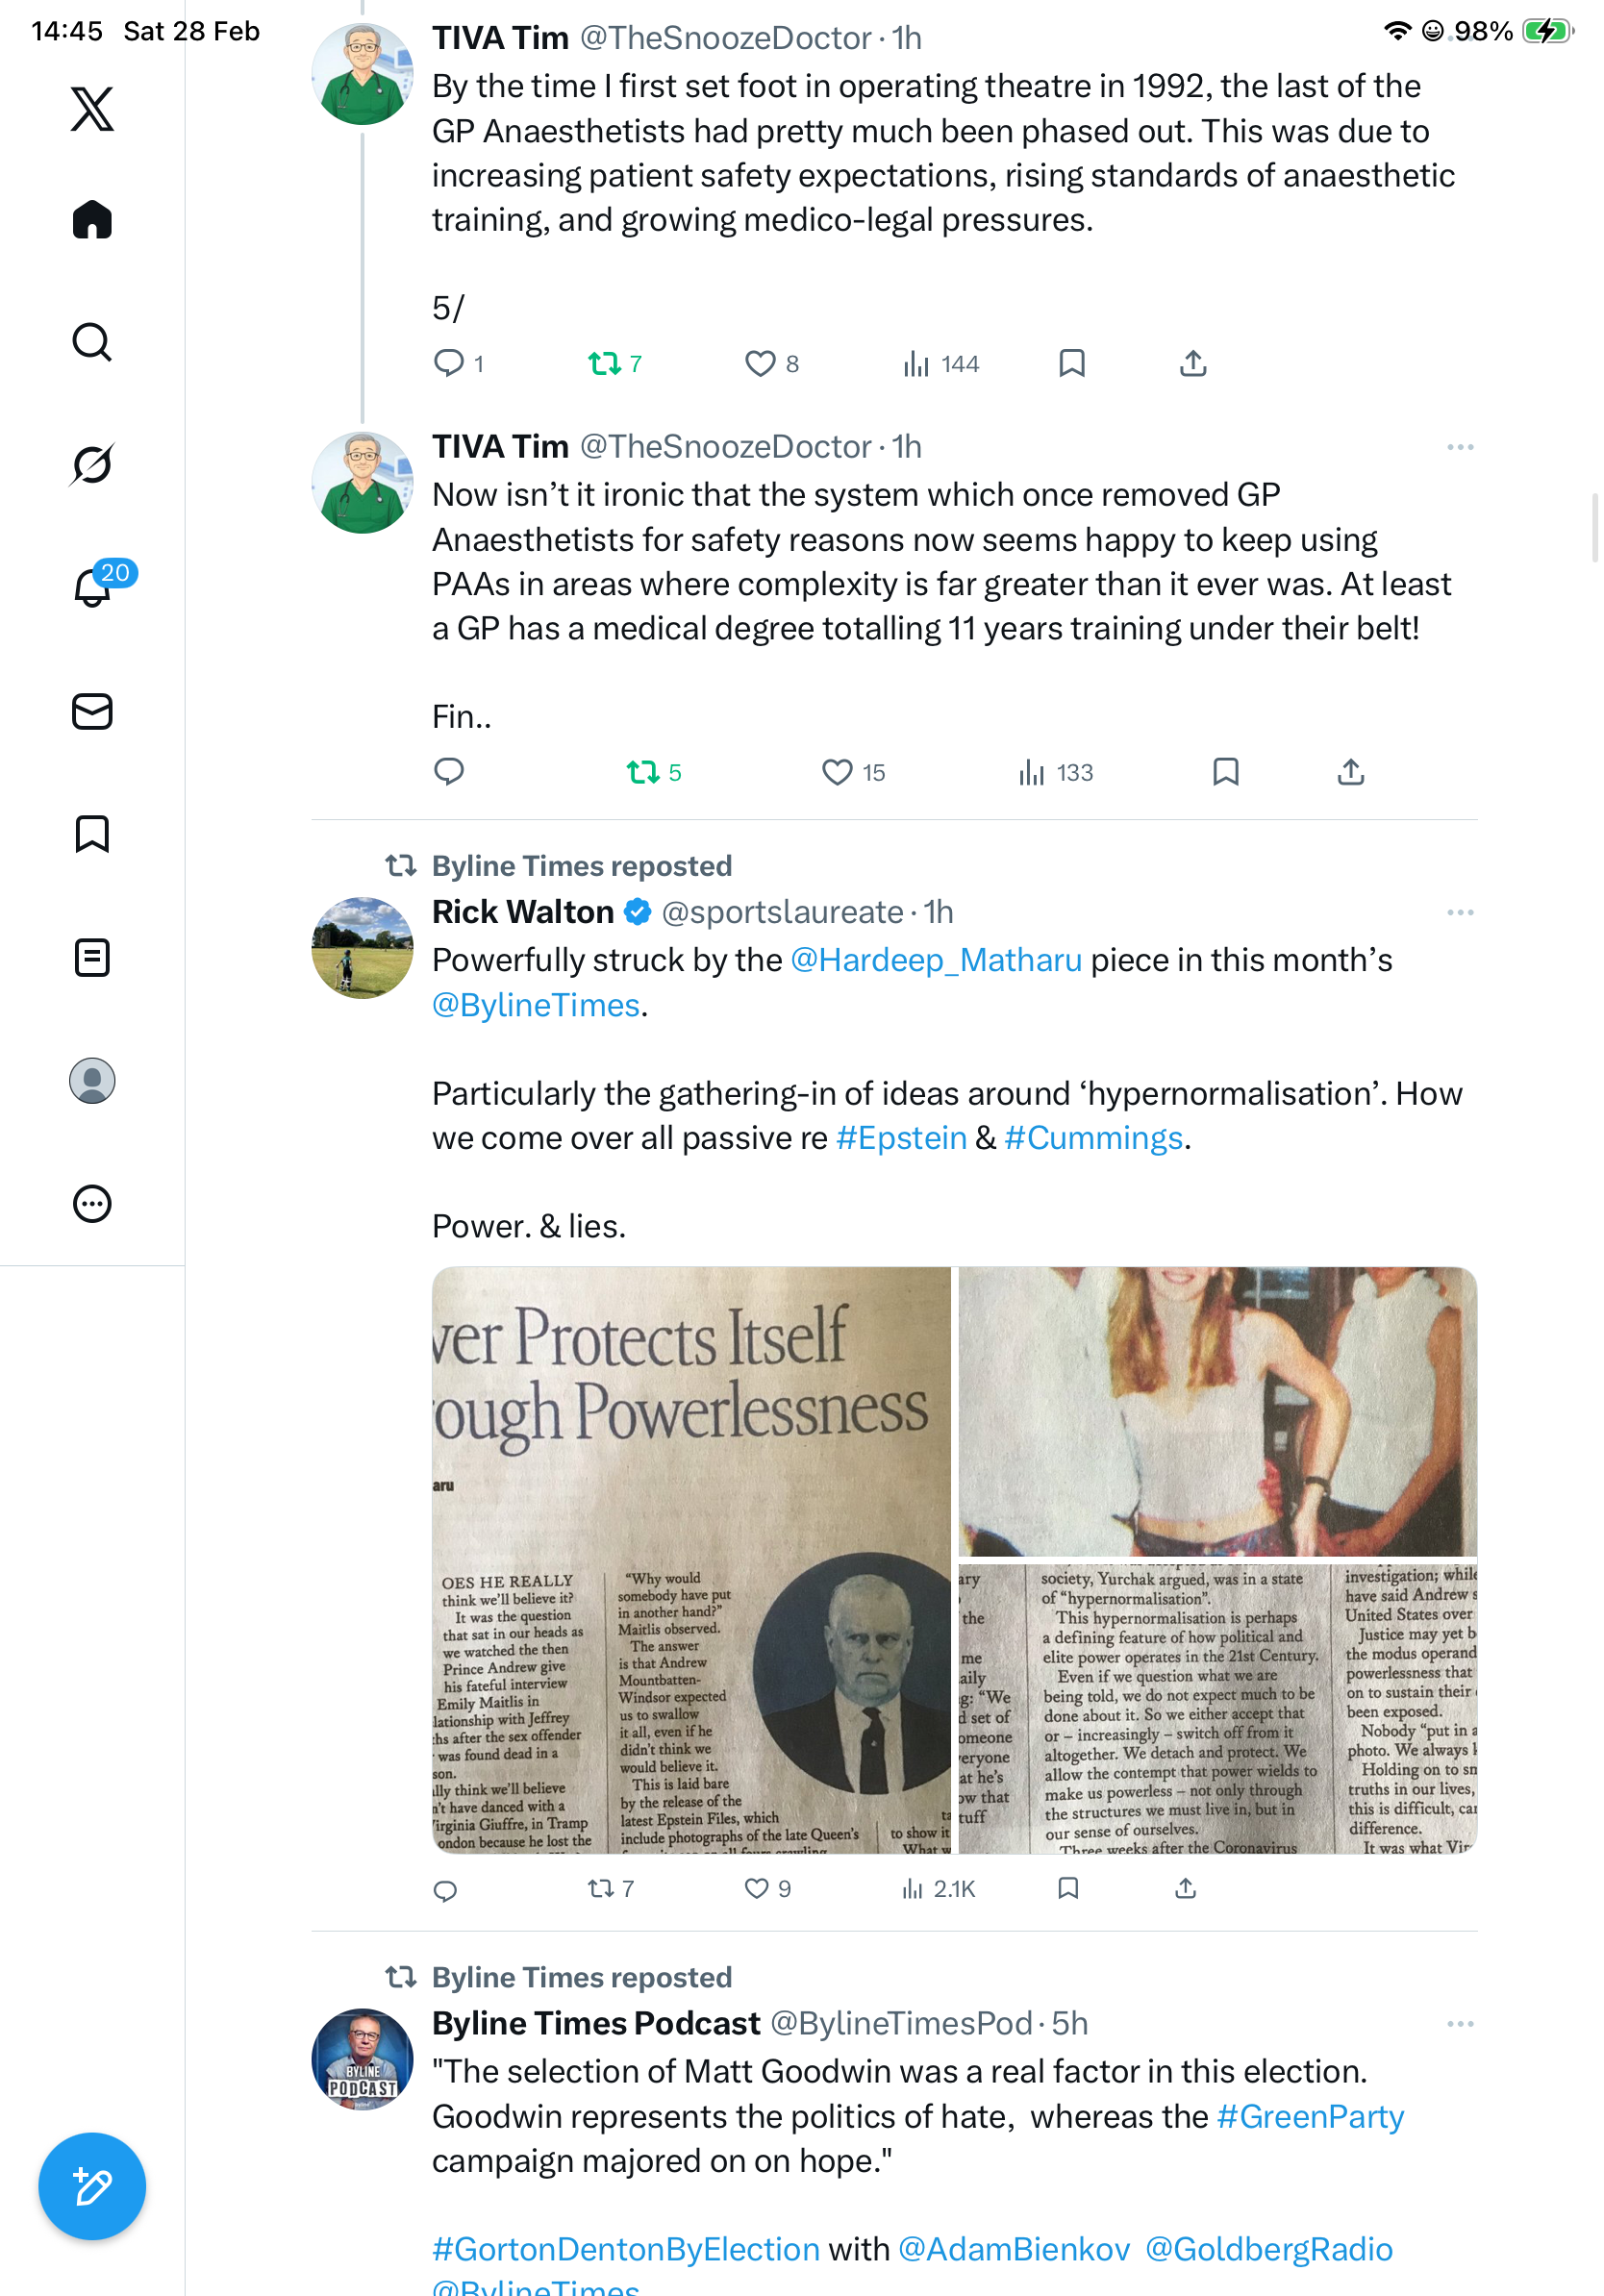Open the Prince Andrew newspaper photo
Image resolution: width=1604 pixels, height=2296 pixels.
point(691,1560)
